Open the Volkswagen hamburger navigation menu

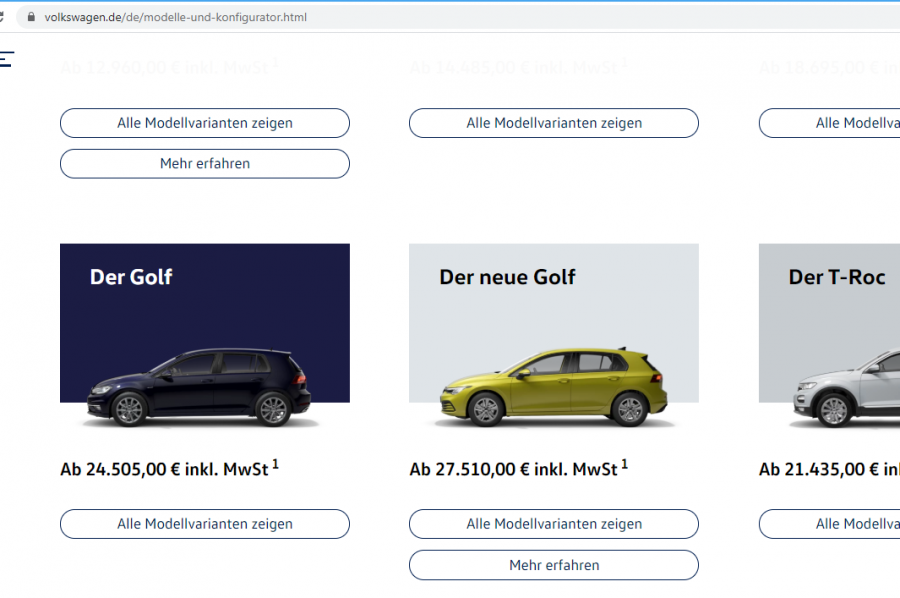tap(6, 59)
